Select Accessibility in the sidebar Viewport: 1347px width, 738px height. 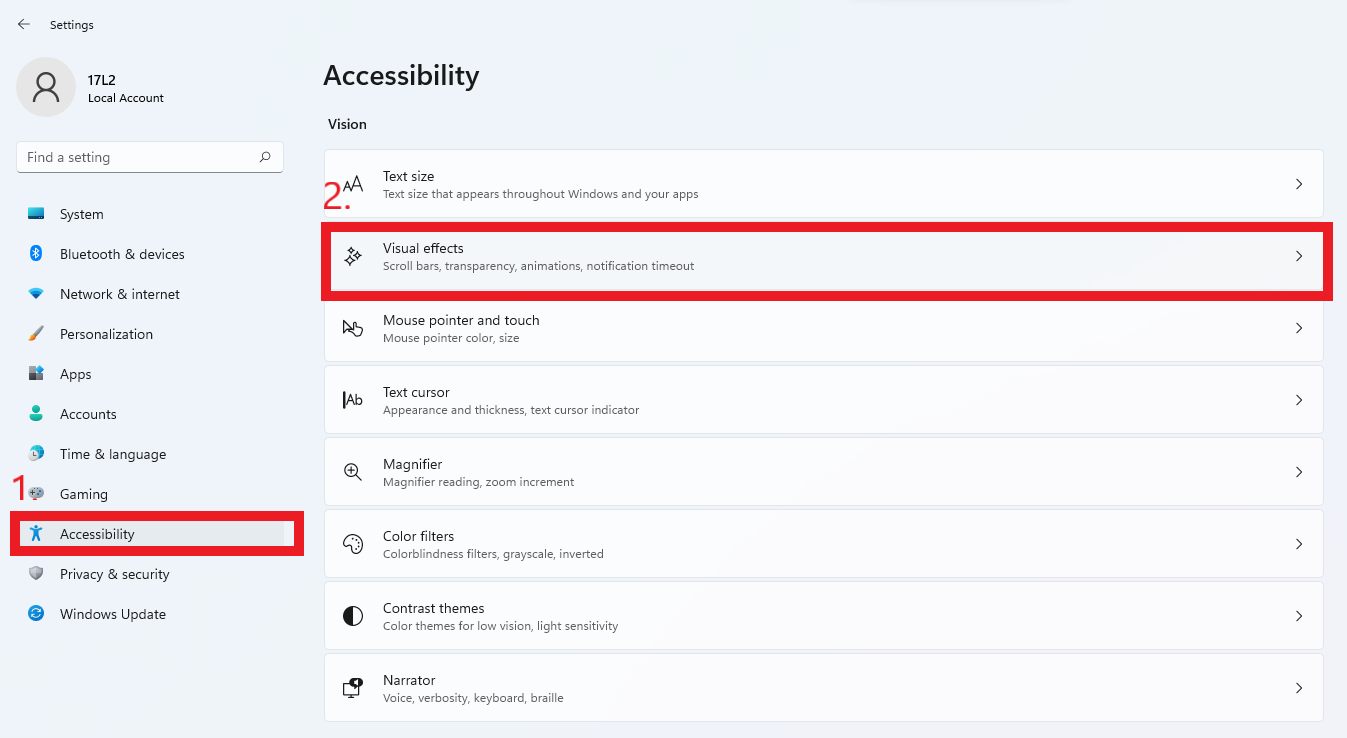click(x=97, y=534)
